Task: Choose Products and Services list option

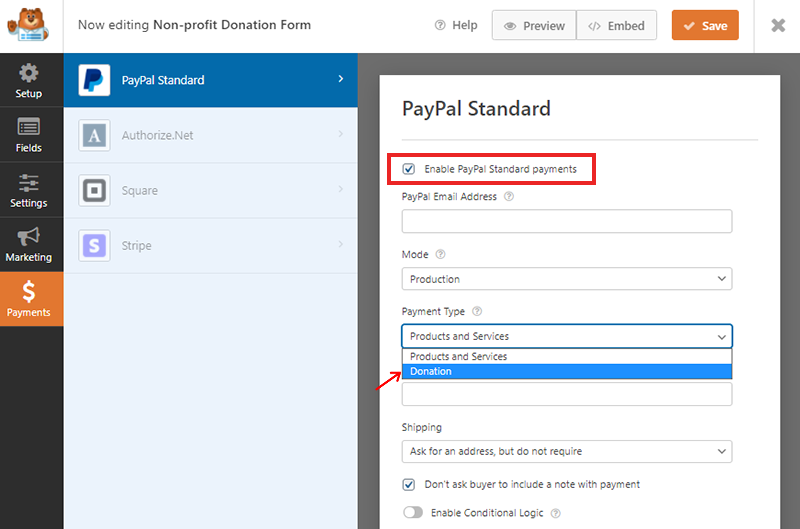Action: (567, 357)
